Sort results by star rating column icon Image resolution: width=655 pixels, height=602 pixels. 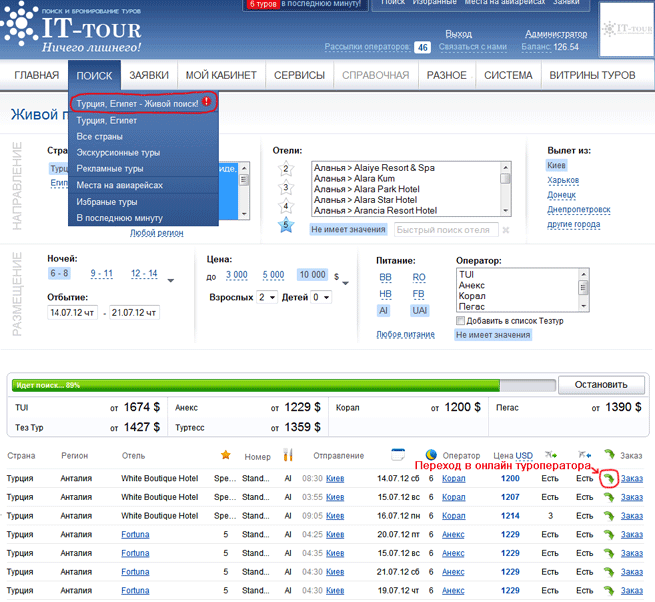tap(226, 455)
